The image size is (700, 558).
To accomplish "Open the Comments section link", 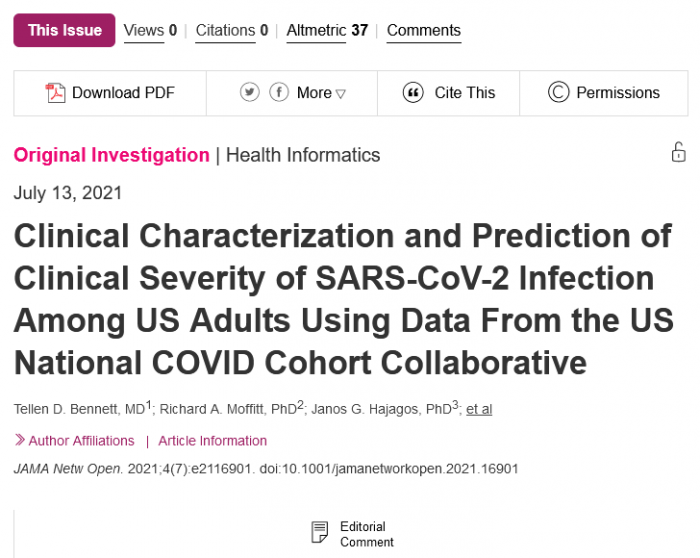I will point(424,30).
